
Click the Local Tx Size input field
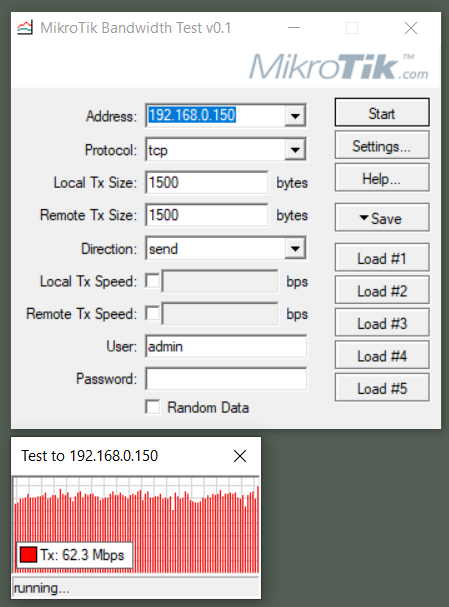click(x=207, y=182)
